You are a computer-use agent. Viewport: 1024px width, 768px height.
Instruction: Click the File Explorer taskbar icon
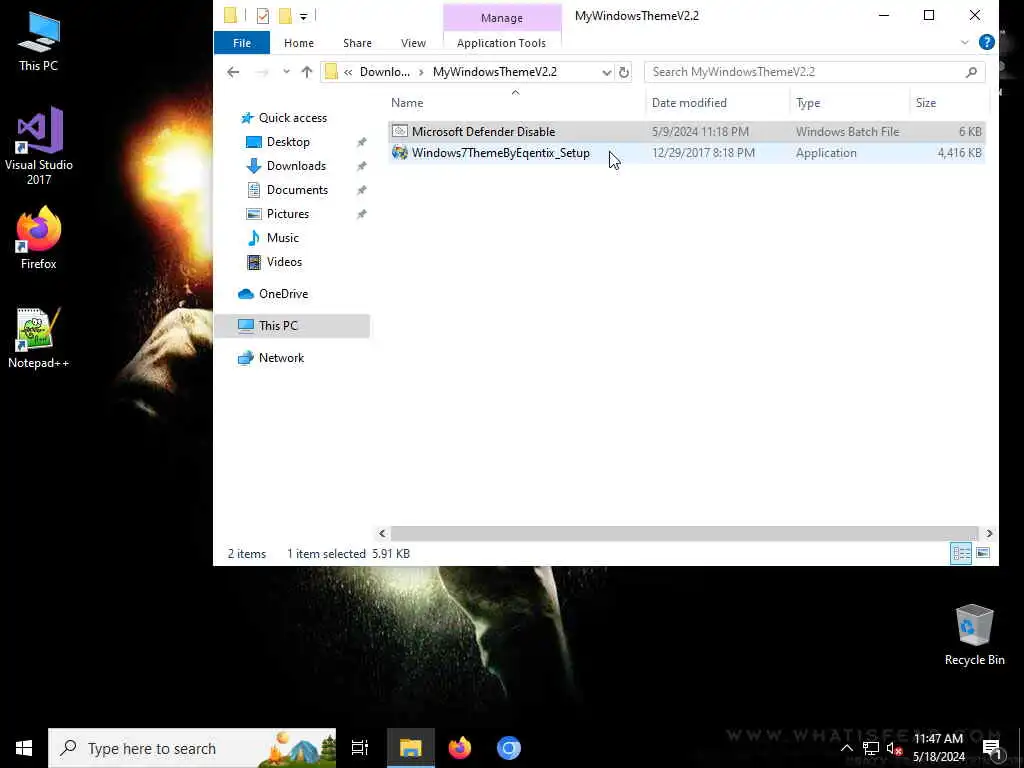(x=411, y=748)
